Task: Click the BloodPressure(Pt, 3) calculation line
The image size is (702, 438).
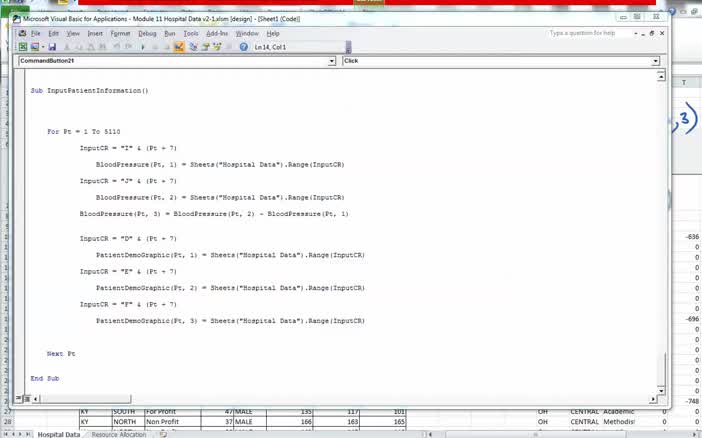Action: pyautogui.click(x=214, y=214)
